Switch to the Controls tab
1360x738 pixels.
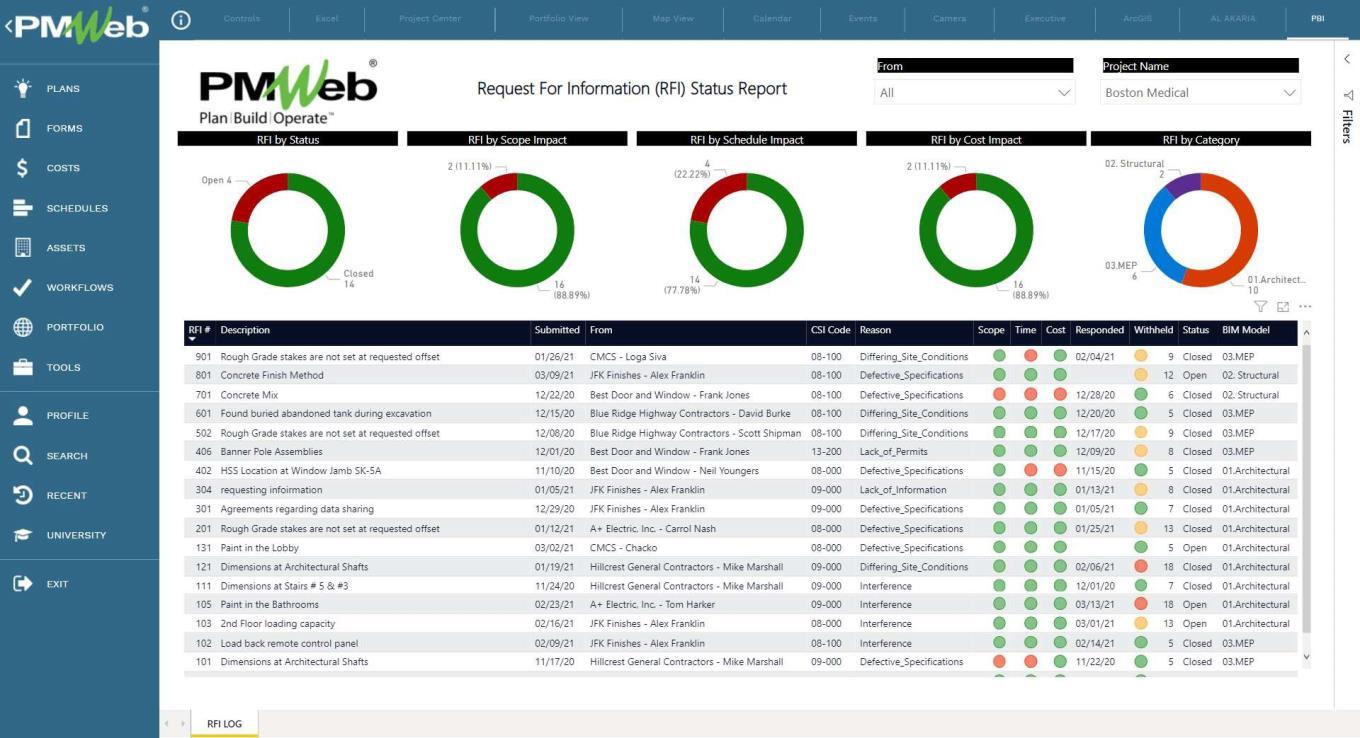(x=242, y=19)
